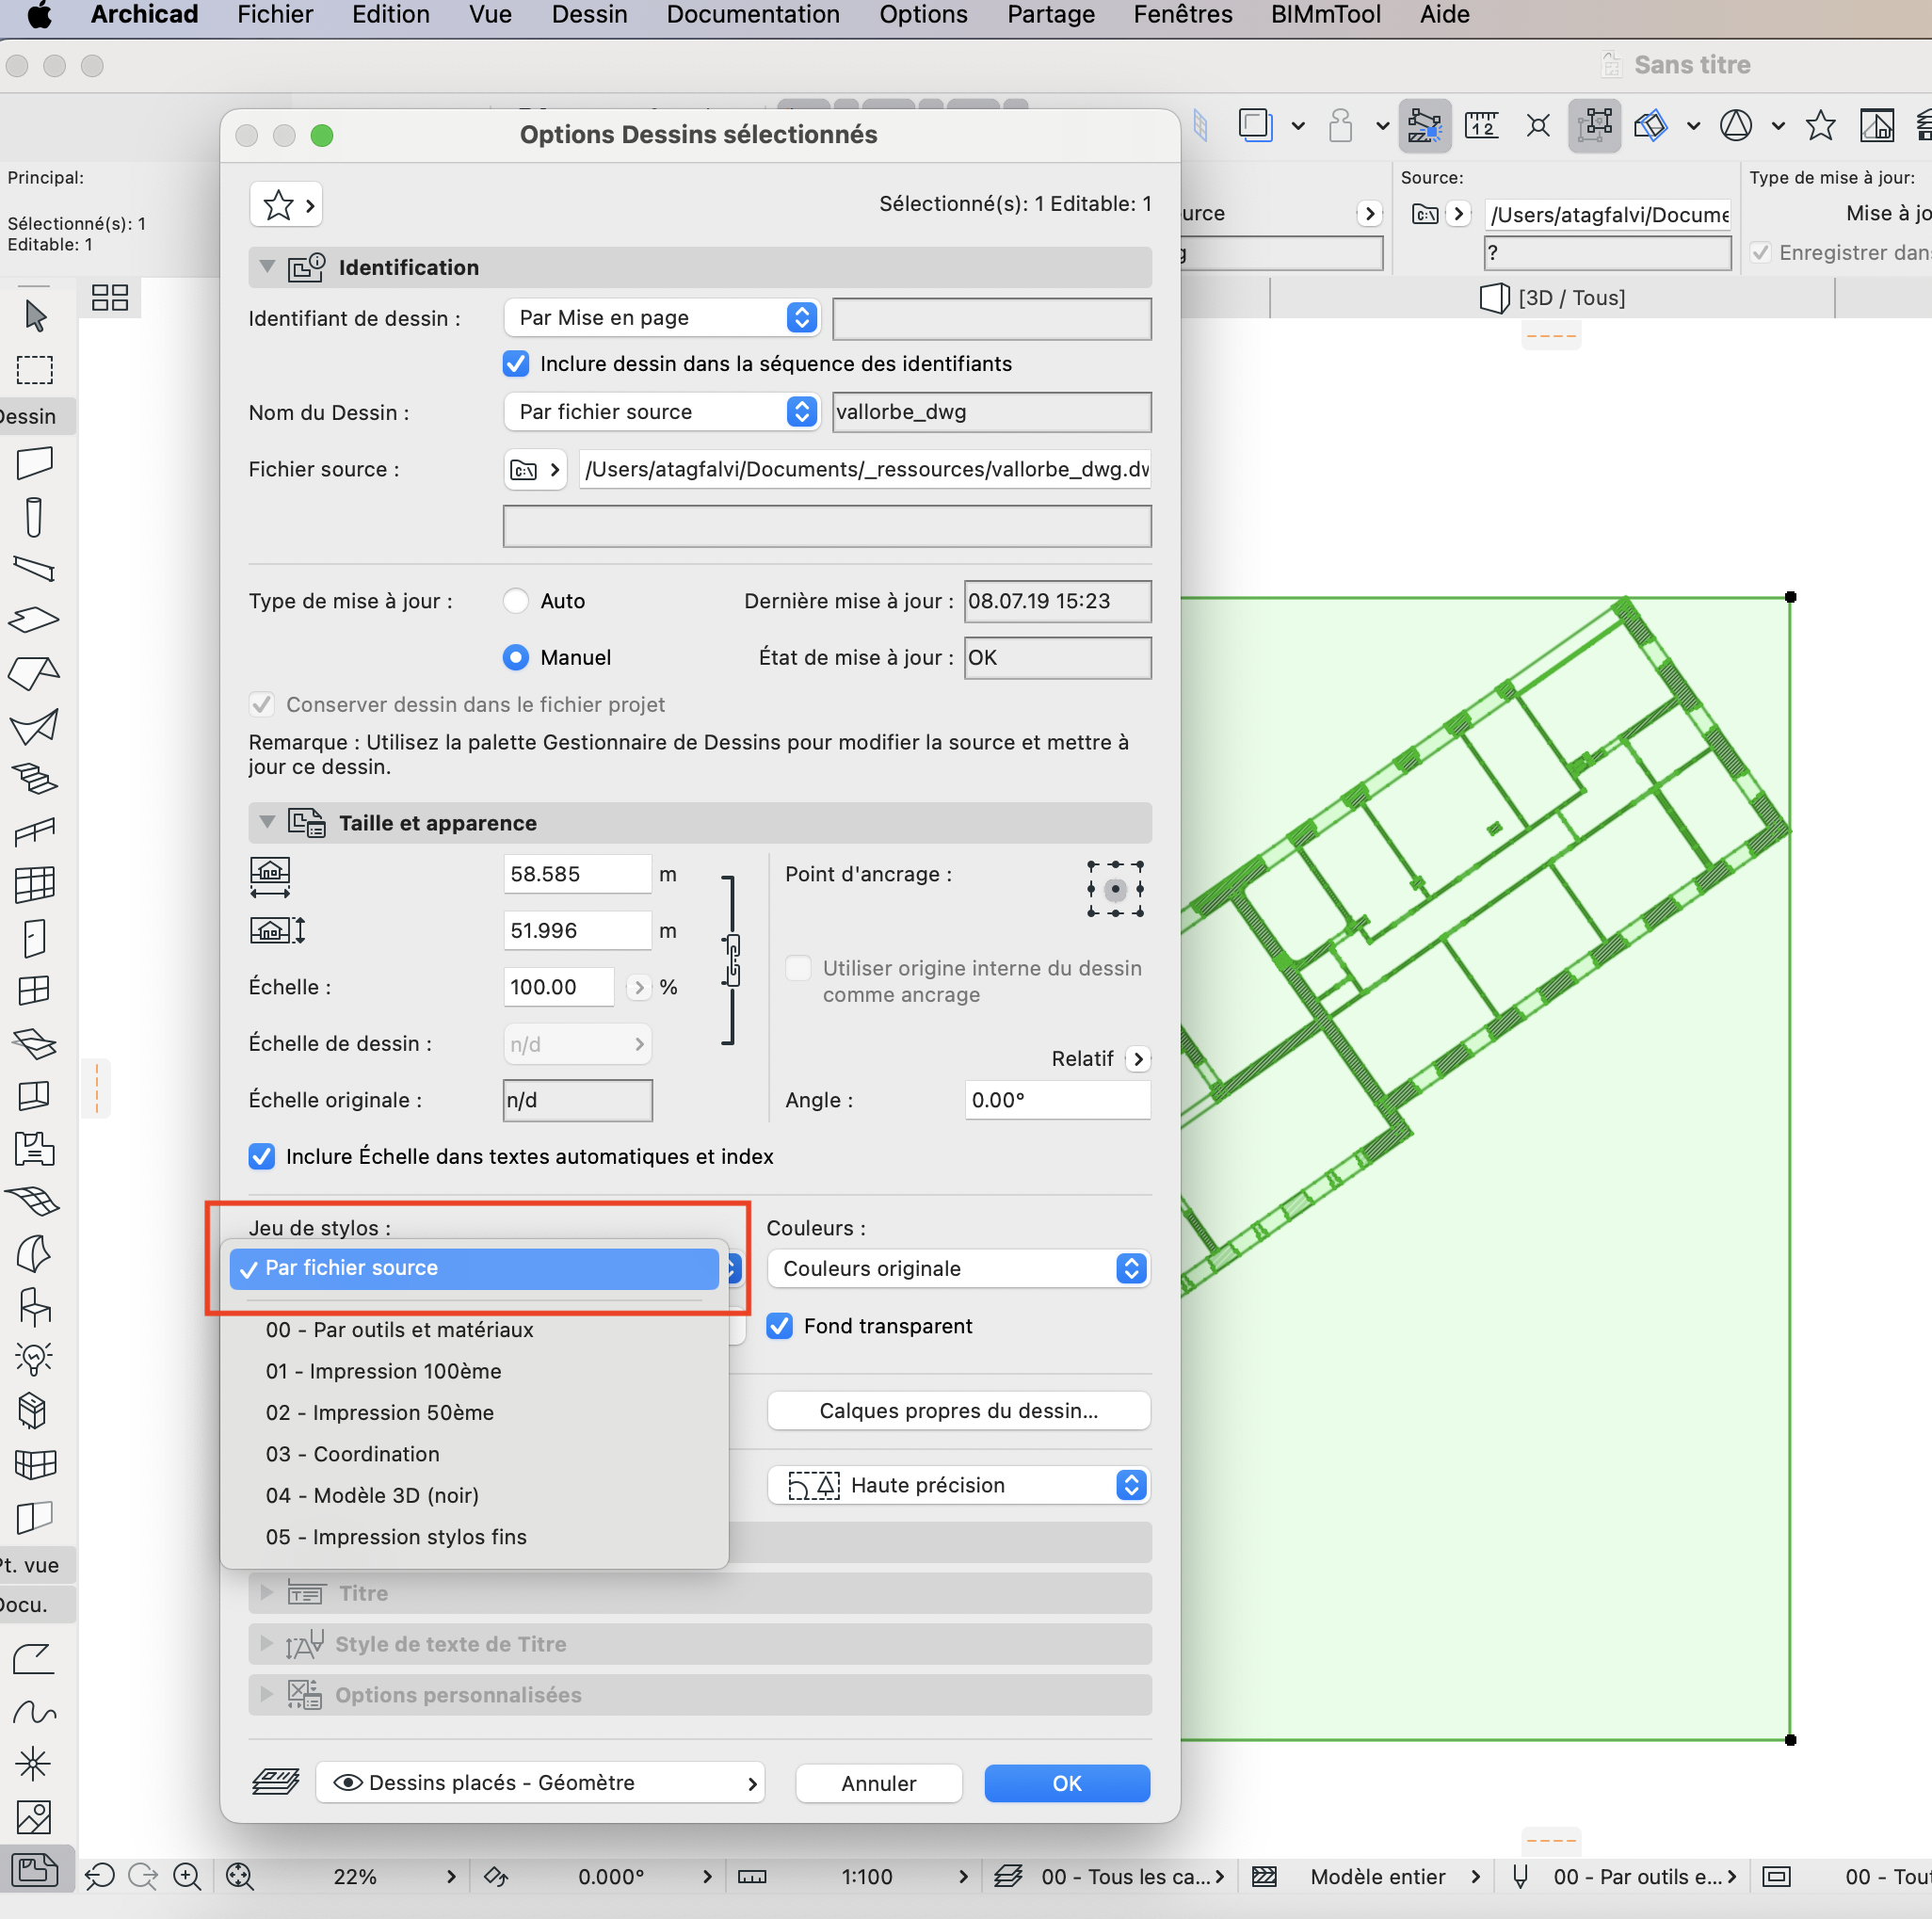Select the Wall tool in the toolbox
The width and height of the screenshot is (1932, 1919).
pyautogui.click(x=35, y=462)
